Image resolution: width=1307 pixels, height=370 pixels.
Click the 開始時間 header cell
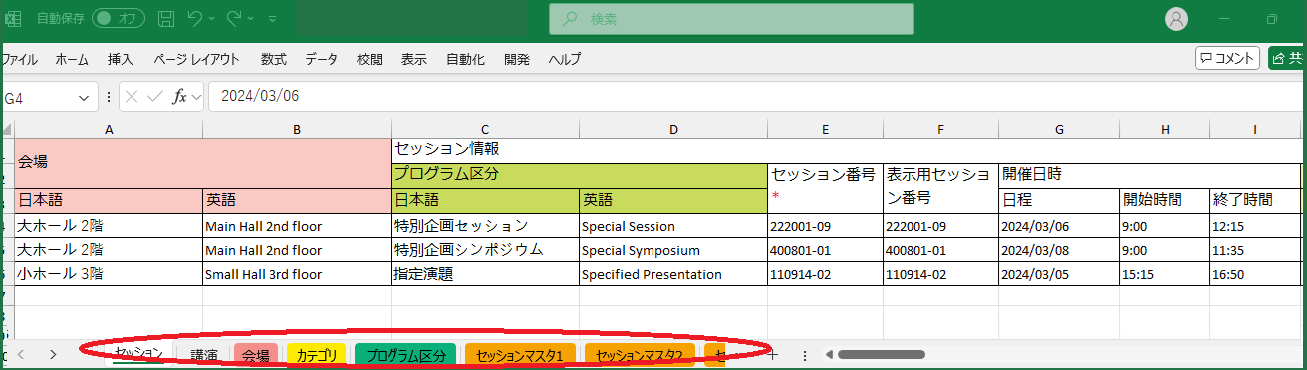1164,200
